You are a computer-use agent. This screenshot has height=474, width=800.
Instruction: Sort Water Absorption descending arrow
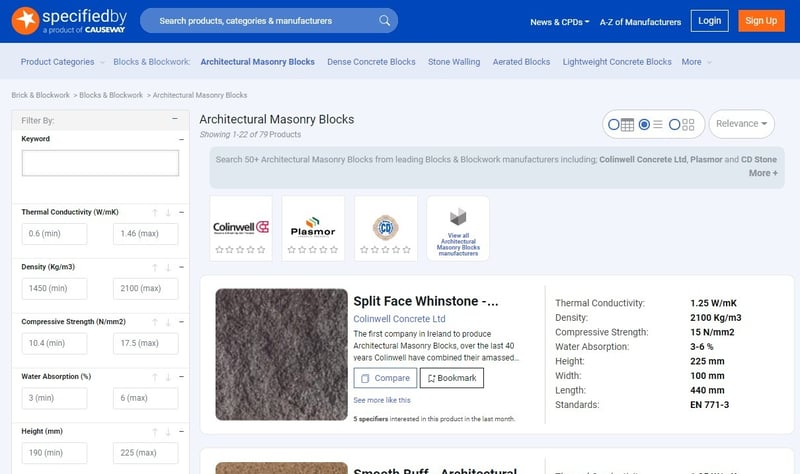tap(168, 377)
